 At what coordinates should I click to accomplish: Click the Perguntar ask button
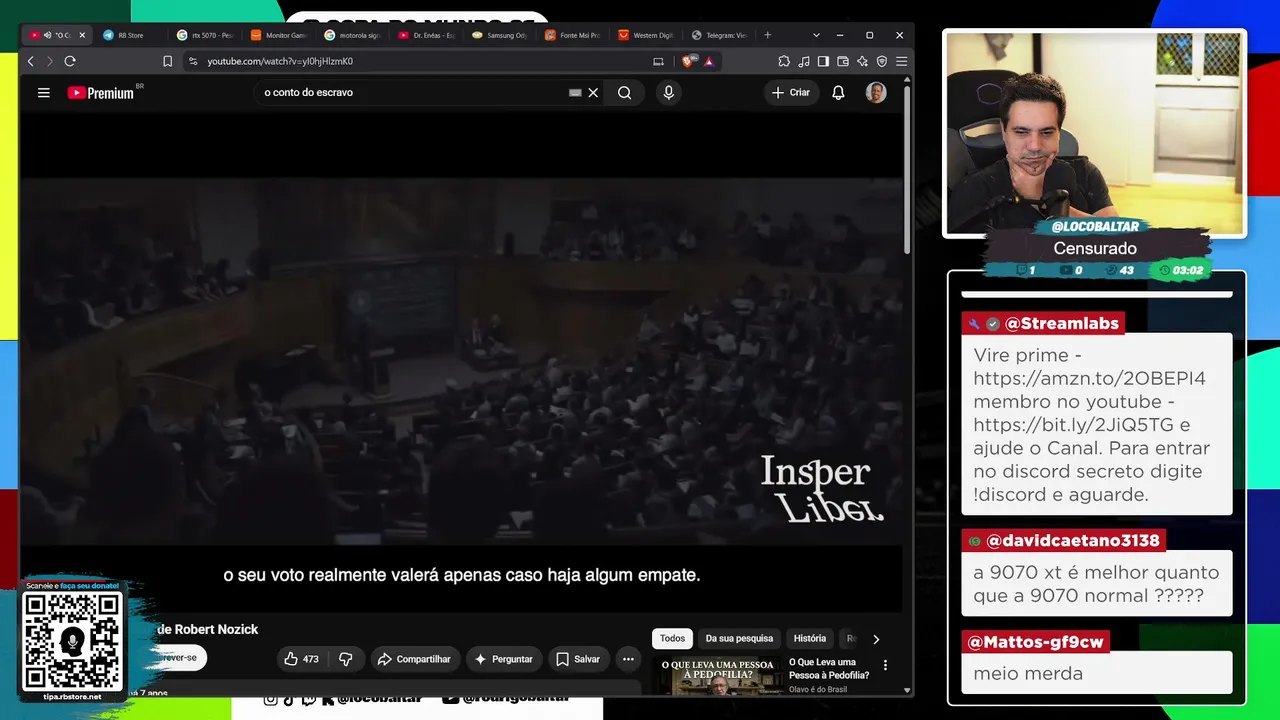pos(503,659)
